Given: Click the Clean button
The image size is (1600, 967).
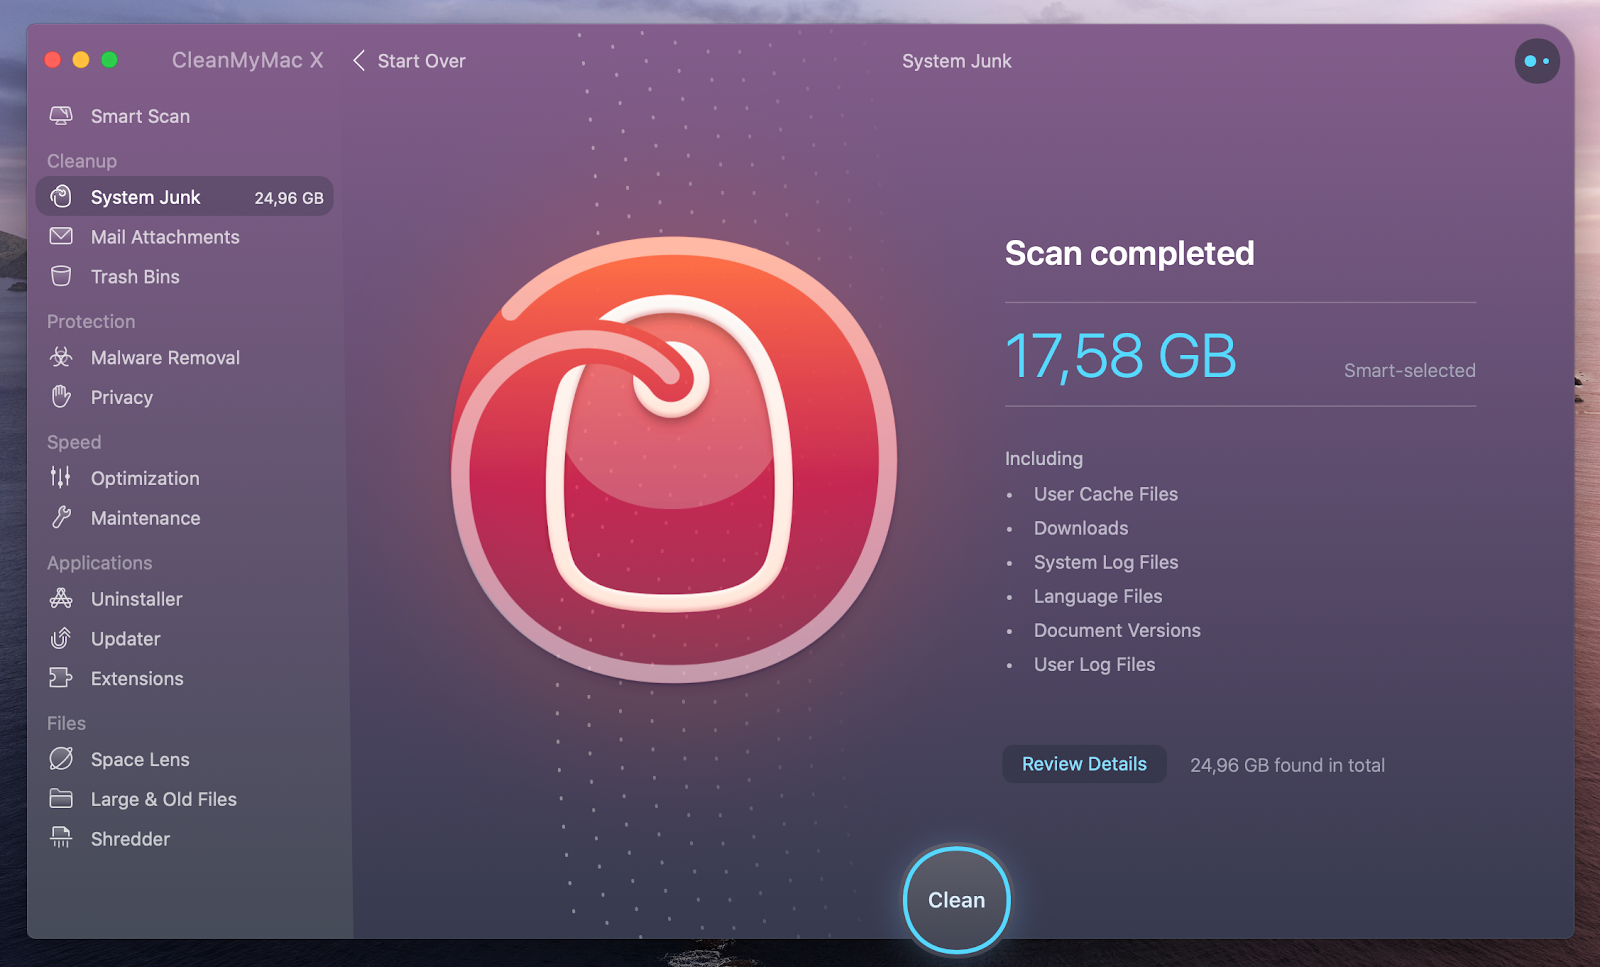Looking at the screenshot, I should [957, 899].
